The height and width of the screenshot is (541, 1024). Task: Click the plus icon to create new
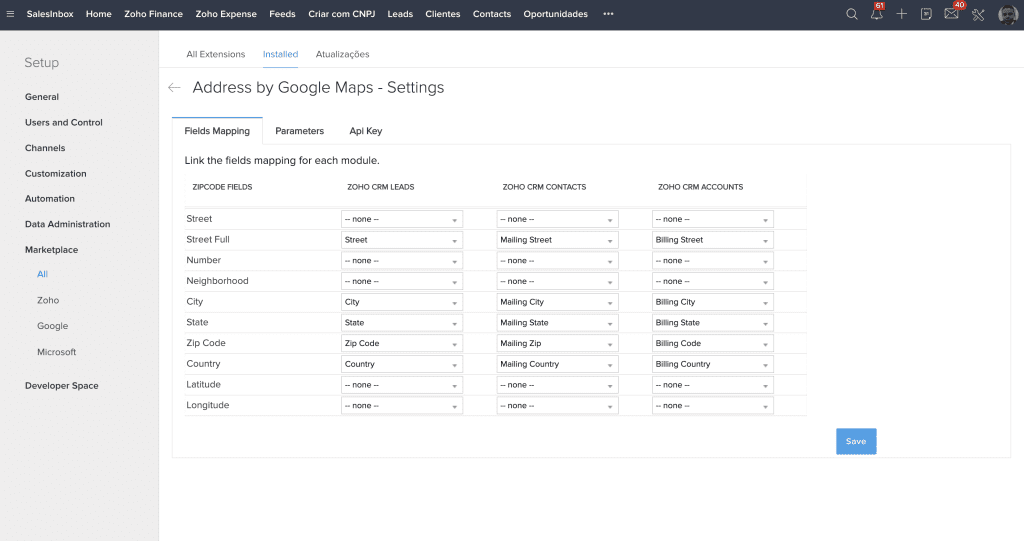[902, 14]
